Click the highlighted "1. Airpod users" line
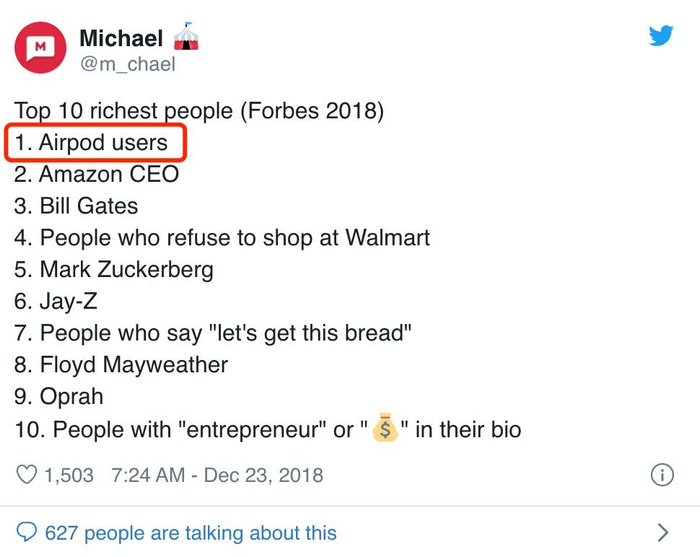Image resolution: width=700 pixels, height=557 pixels. click(96, 143)
